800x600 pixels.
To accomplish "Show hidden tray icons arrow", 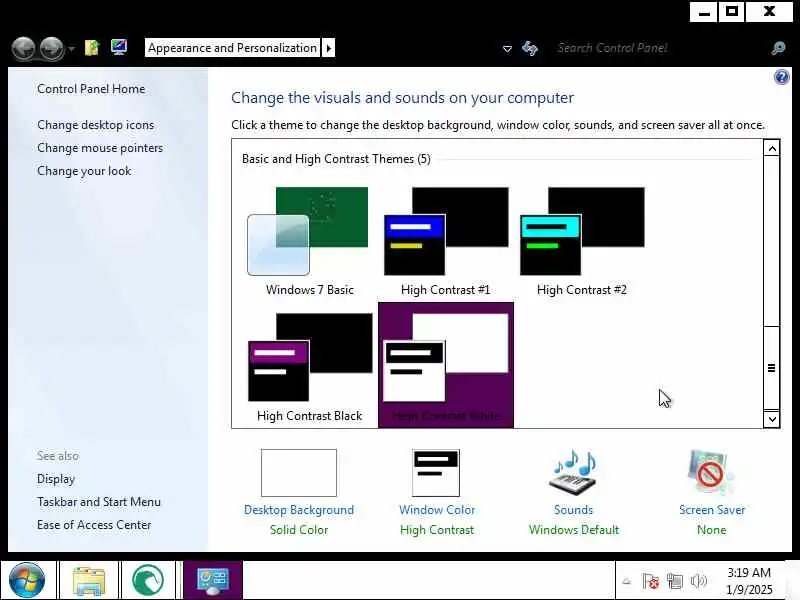I will click(627, 581).
